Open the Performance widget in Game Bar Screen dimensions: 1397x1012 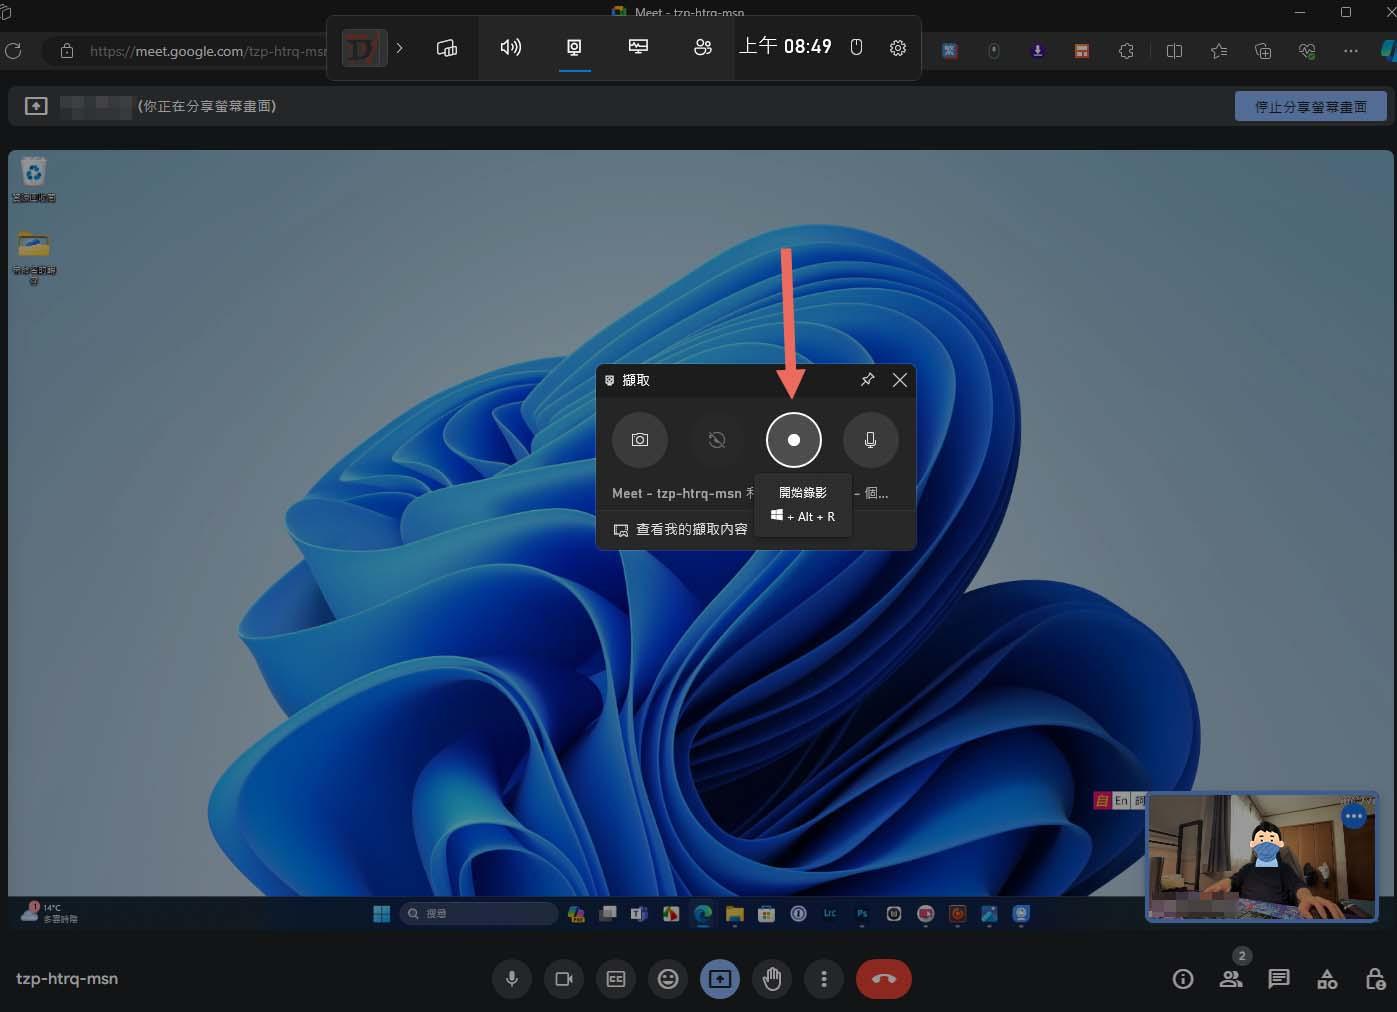coord(638,48)
